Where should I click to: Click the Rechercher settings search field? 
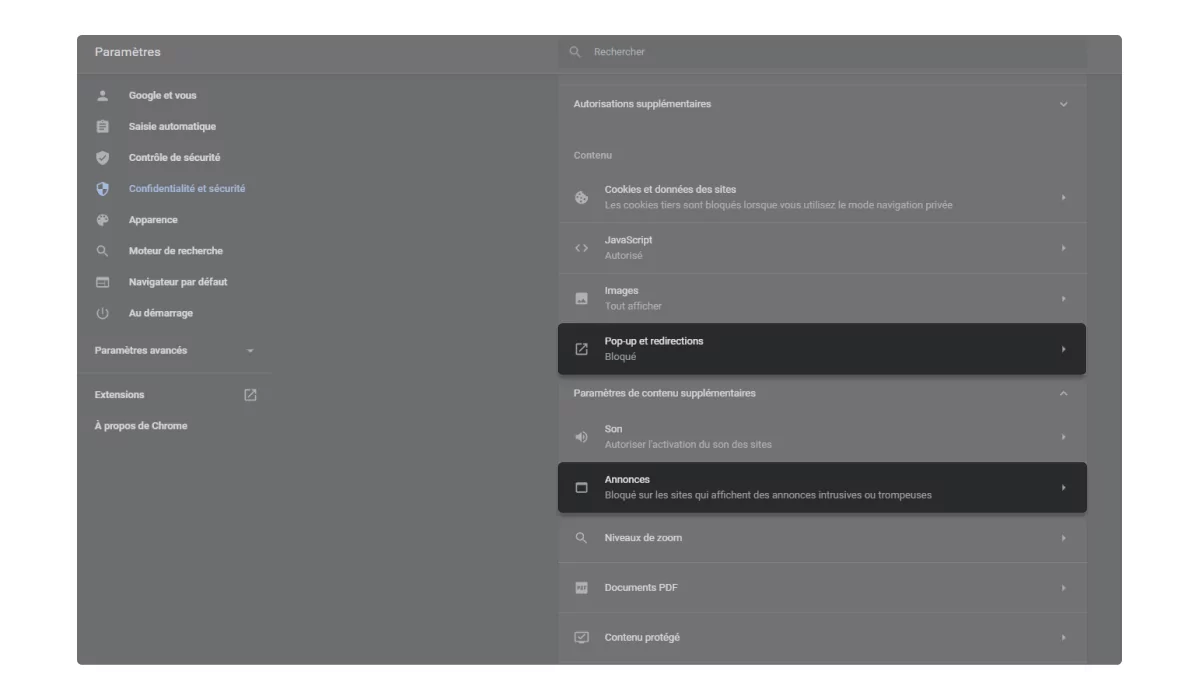(822, 52)
